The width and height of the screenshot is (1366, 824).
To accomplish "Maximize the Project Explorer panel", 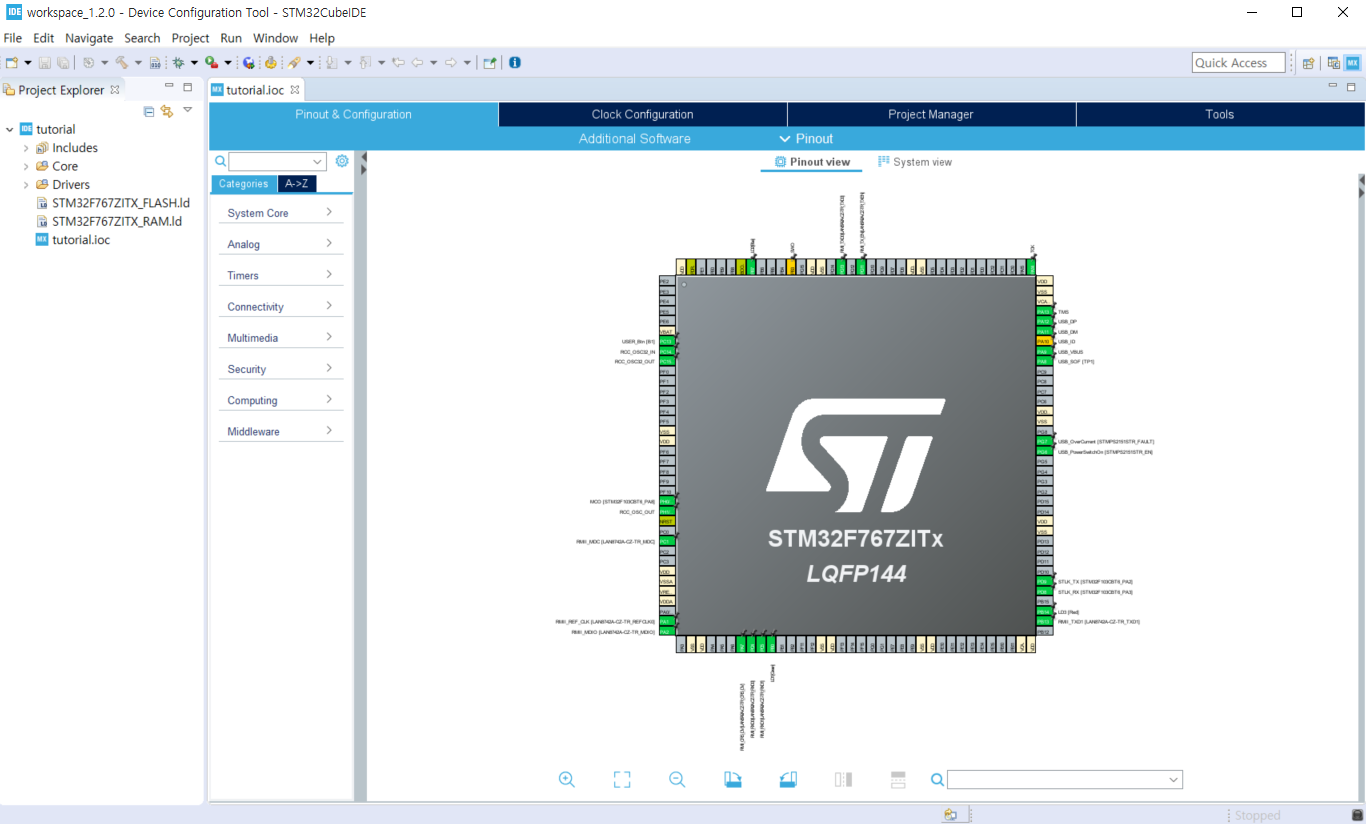I will [187, 87].
